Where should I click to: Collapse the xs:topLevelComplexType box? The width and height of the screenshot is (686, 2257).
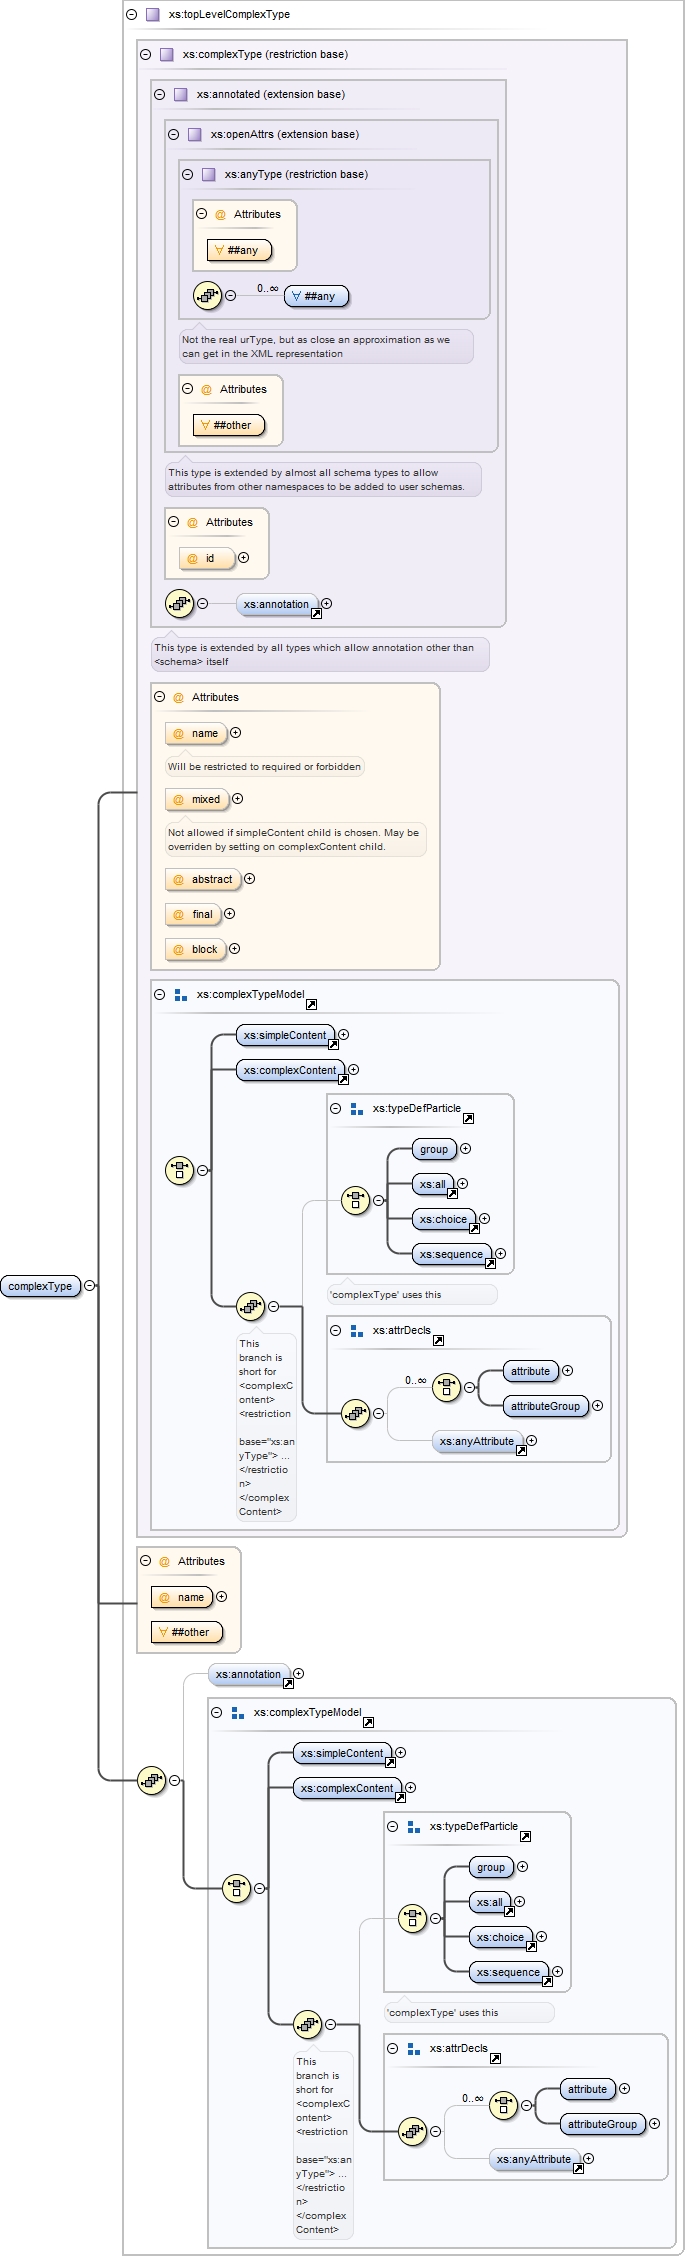[x=132, y=15]
